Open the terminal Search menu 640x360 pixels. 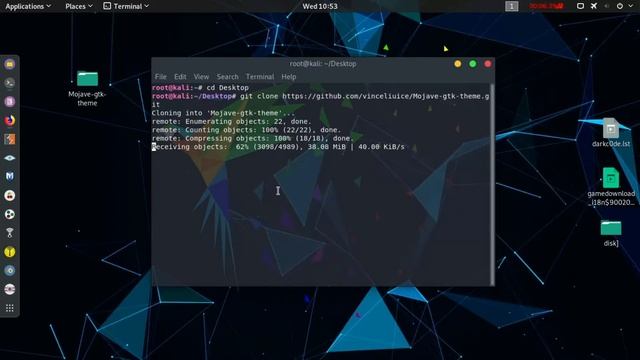(227, 77)
